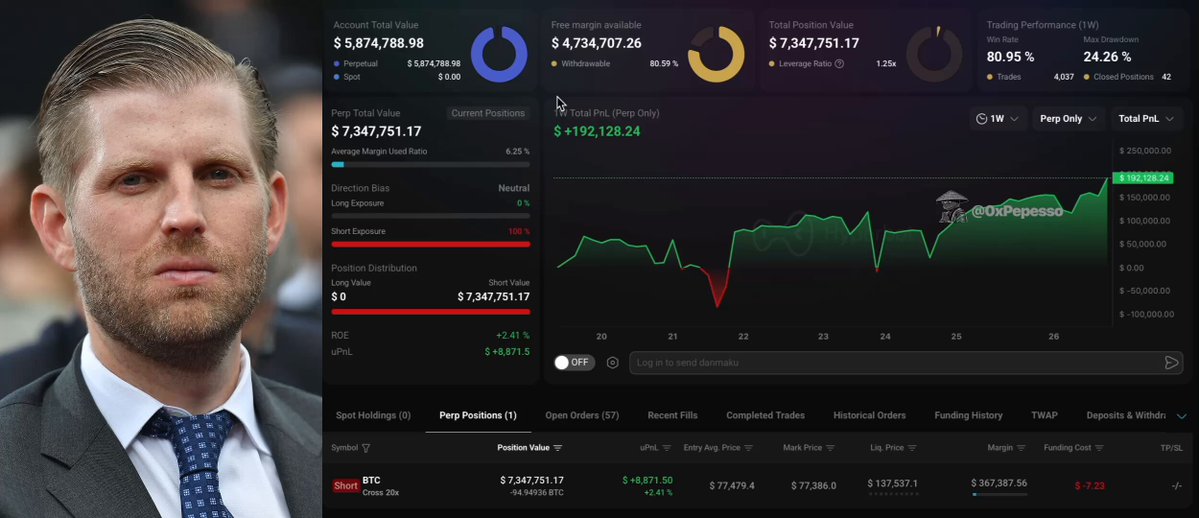
Task: Sort by Entry Avg. Price icon
Action: (749, 448)
